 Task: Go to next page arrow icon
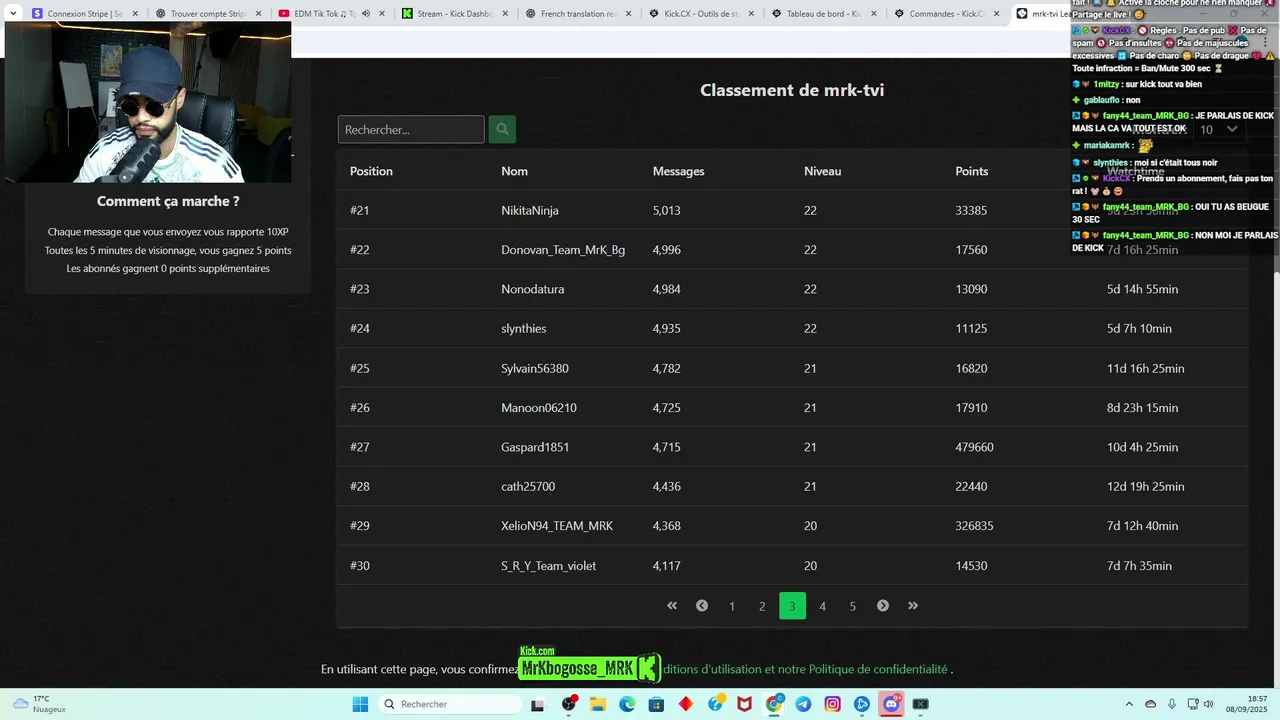883,606
